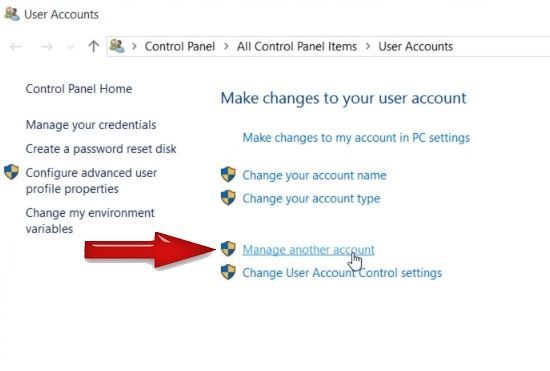550x371 pixels.
Task: Click the User Accounts icon in address bar
Action: (x=117, y=46)
